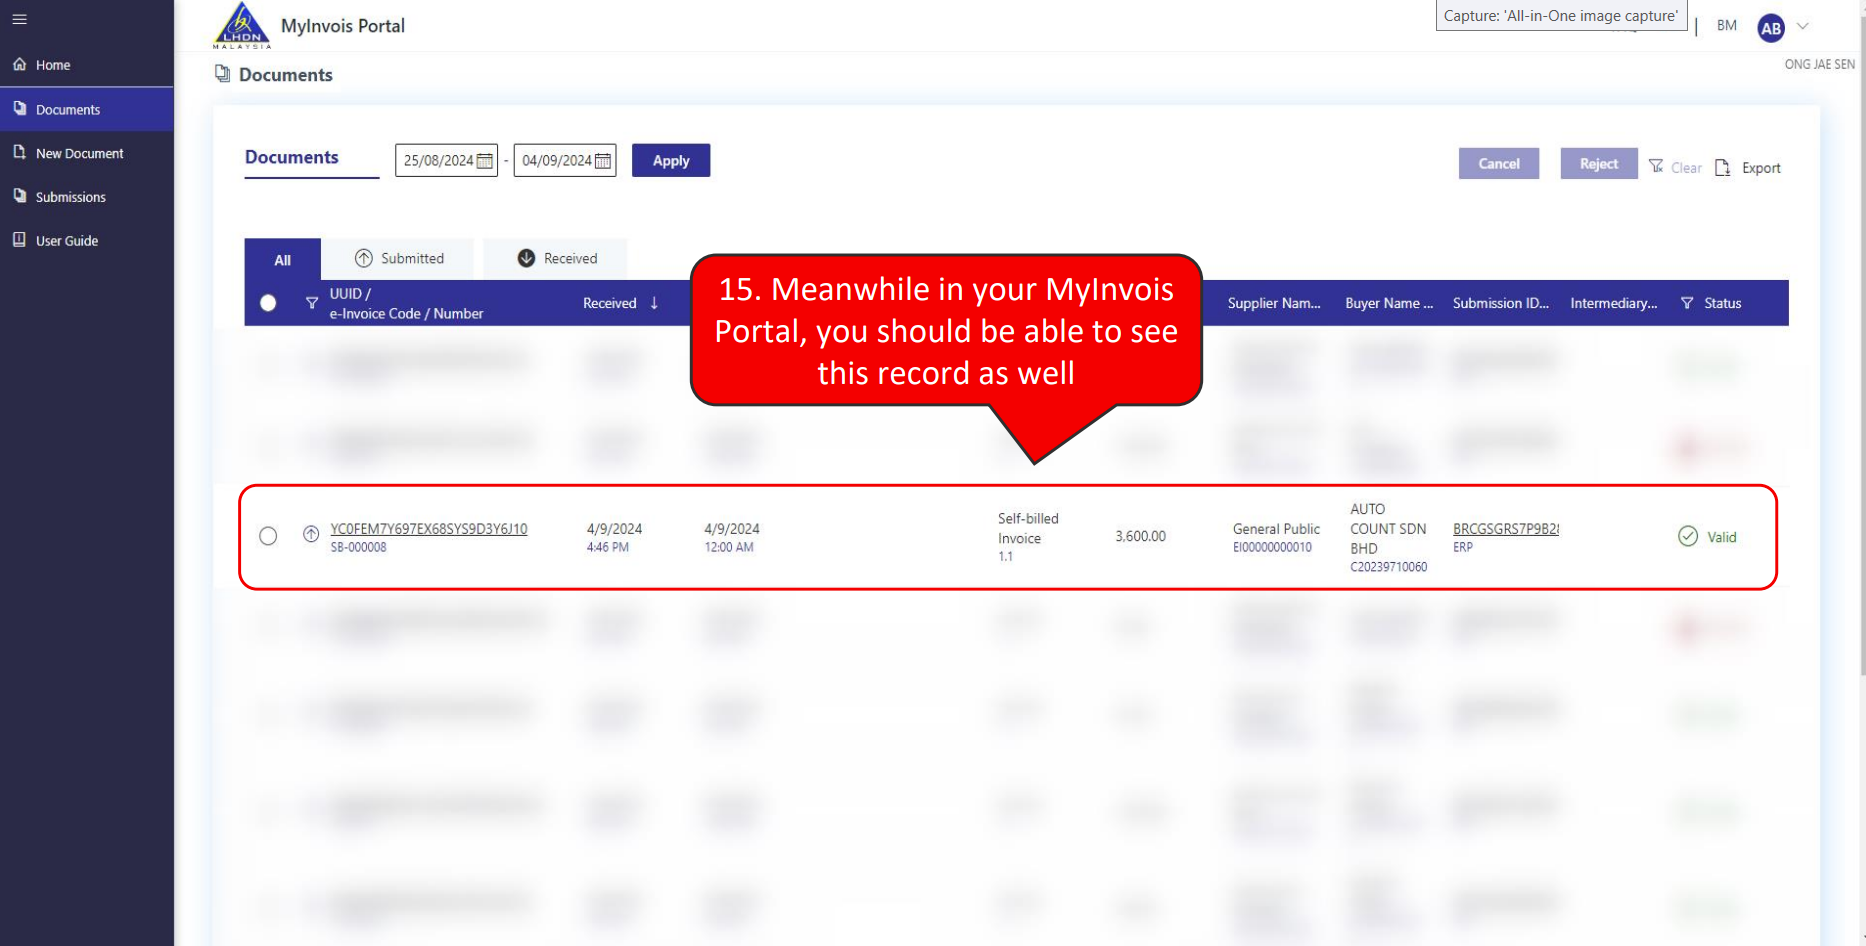Click the AB user avatar
The height and width of the screenshot is (946, 1866).
(1770, 28)
